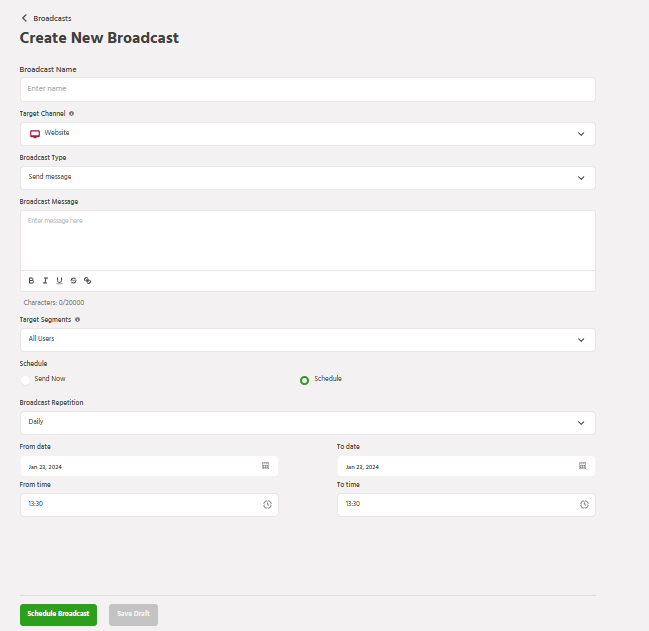Viewport: 649px width, 631px height.
Task: Apply strikethrough formatting in message editor
Action: 73,281
